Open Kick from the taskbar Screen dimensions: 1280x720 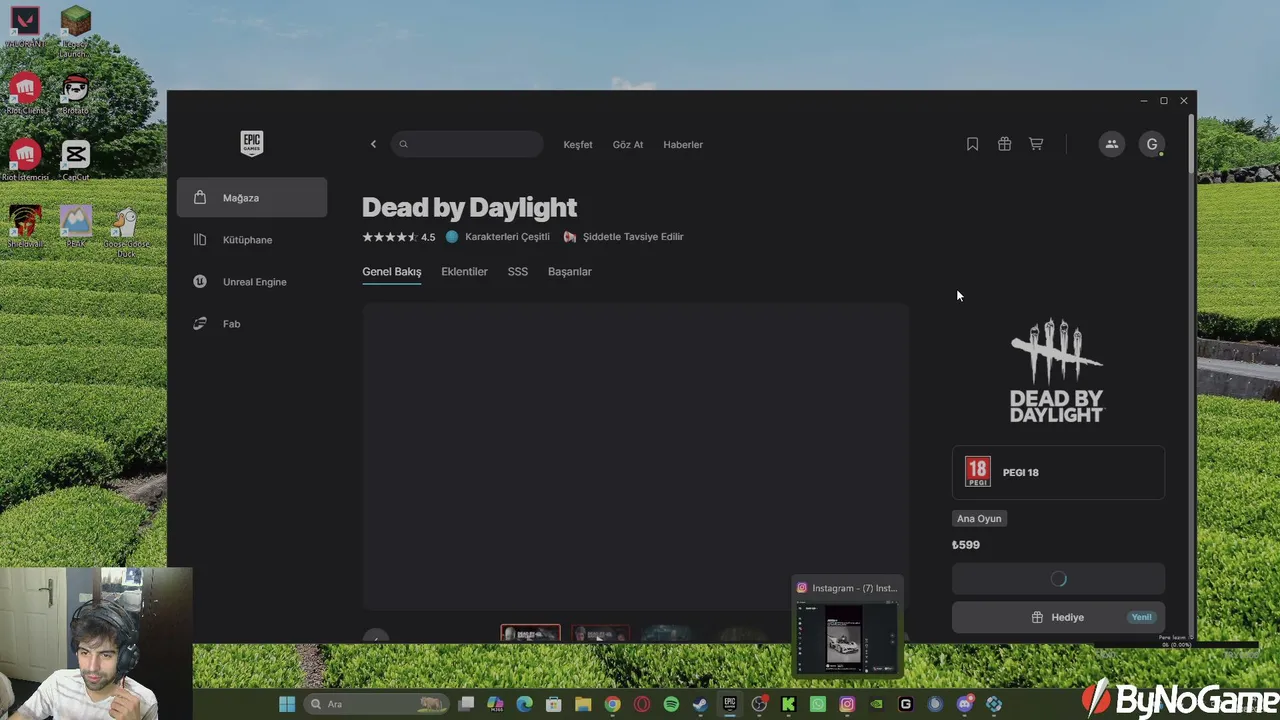pos(788,704)
